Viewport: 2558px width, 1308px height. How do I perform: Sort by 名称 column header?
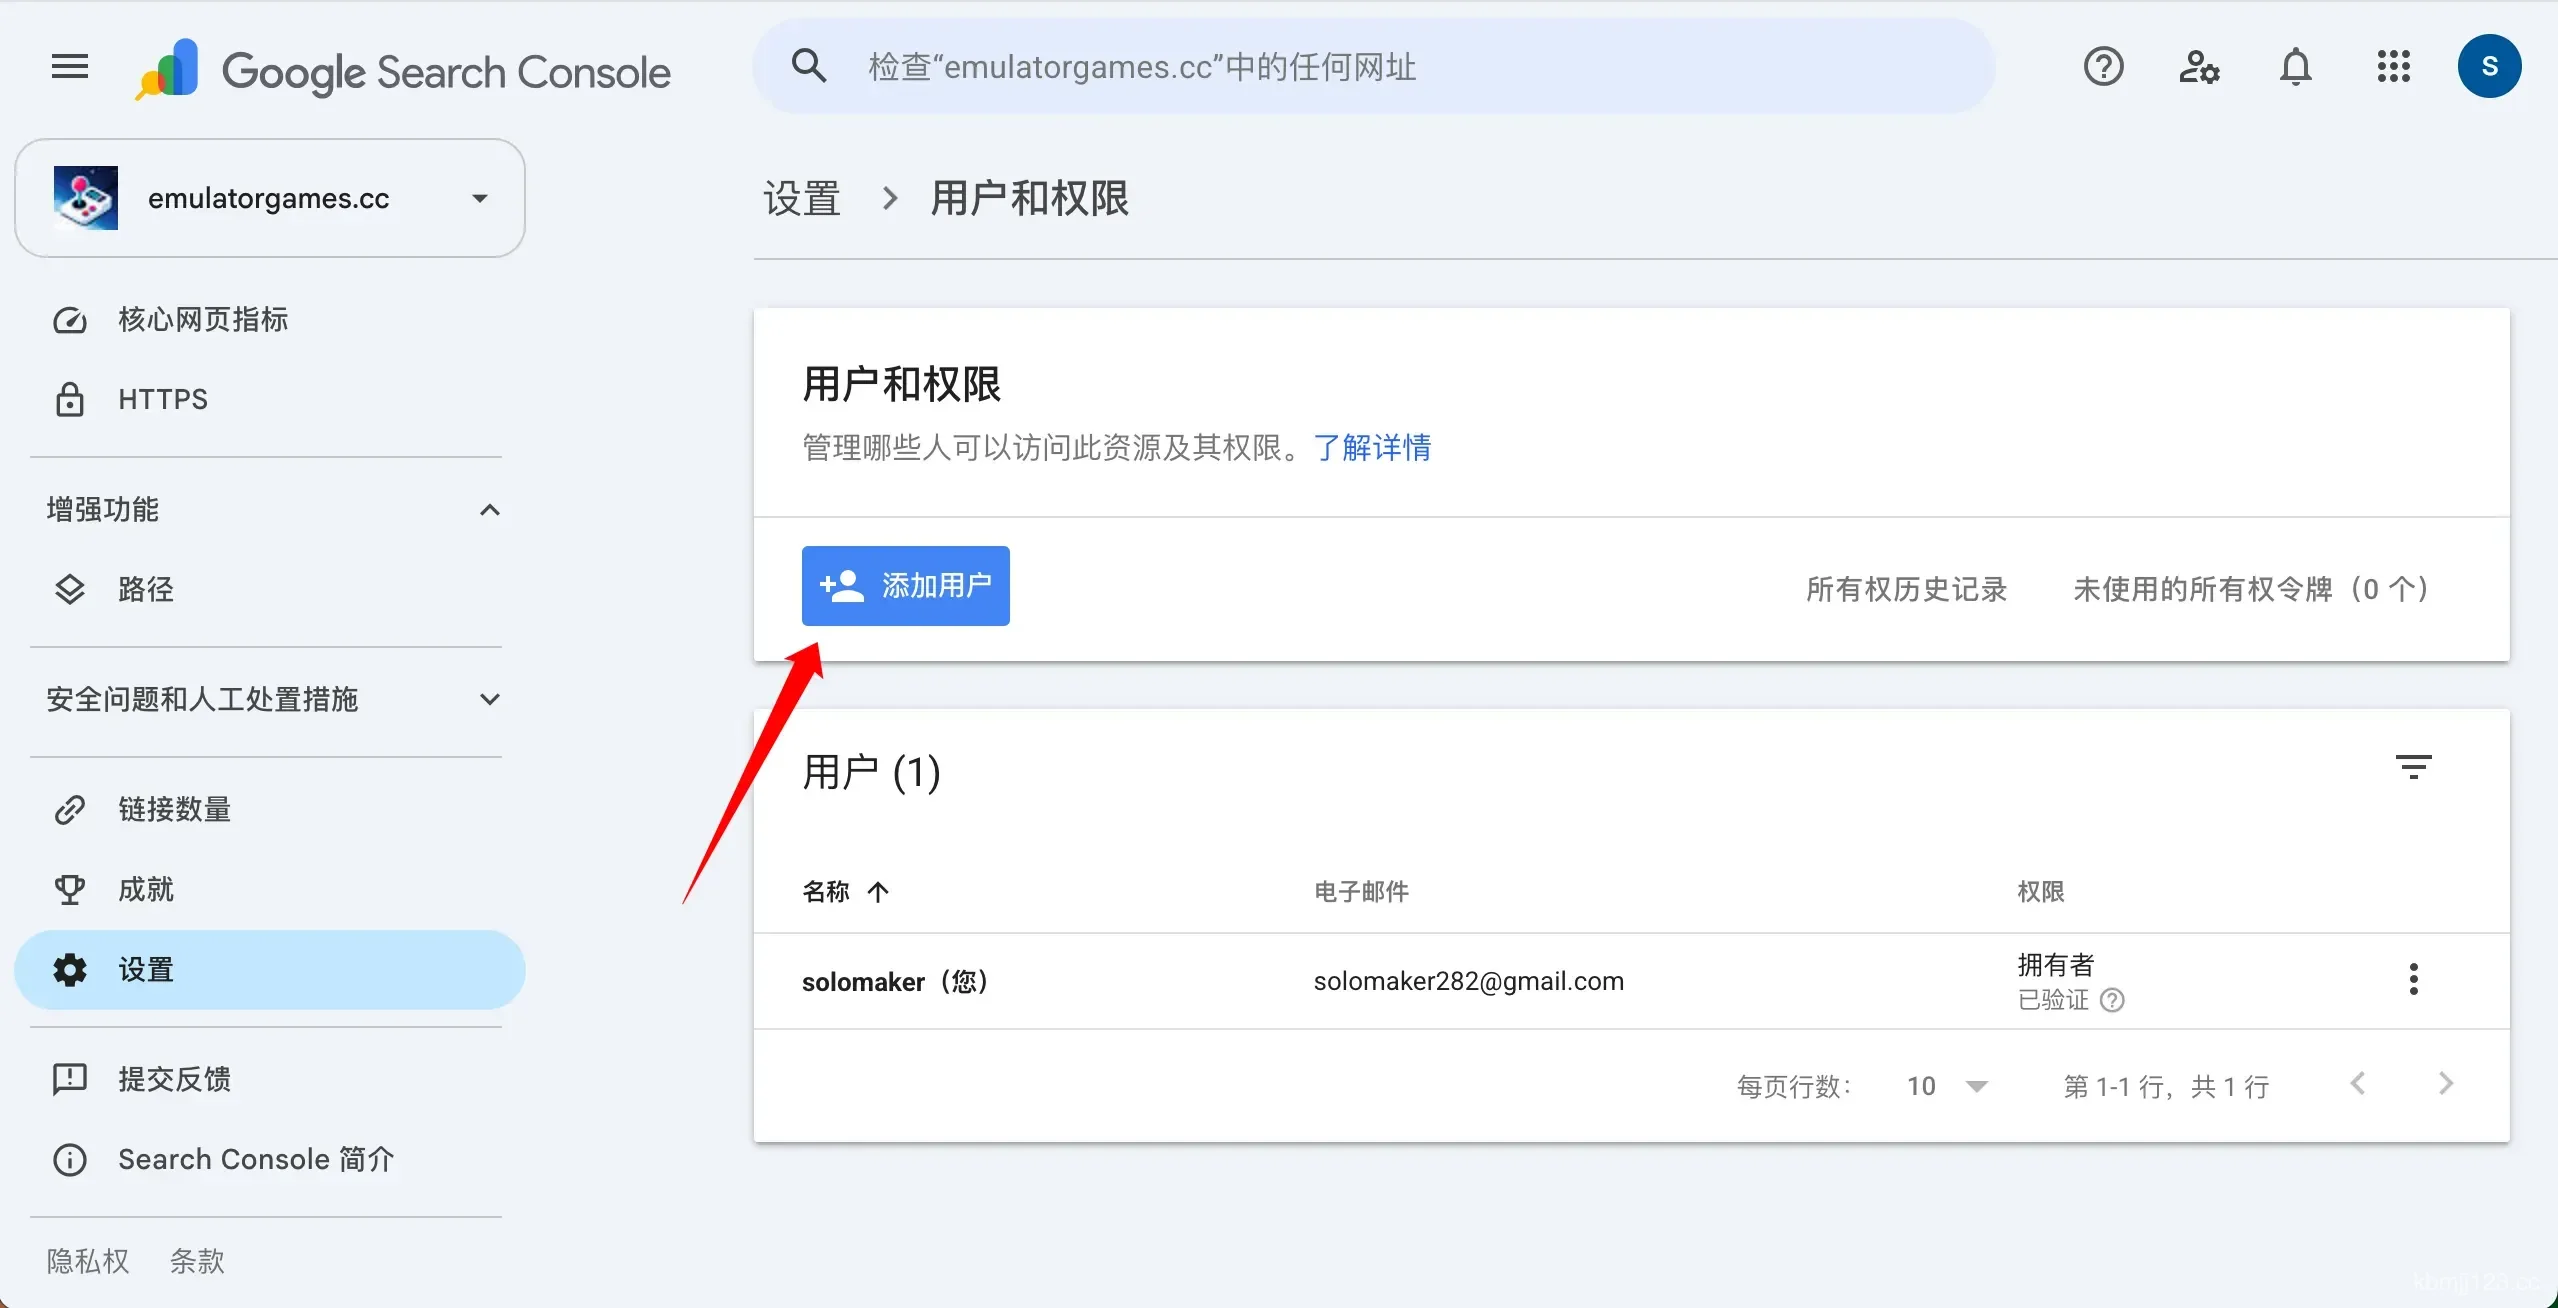[845, 891]
